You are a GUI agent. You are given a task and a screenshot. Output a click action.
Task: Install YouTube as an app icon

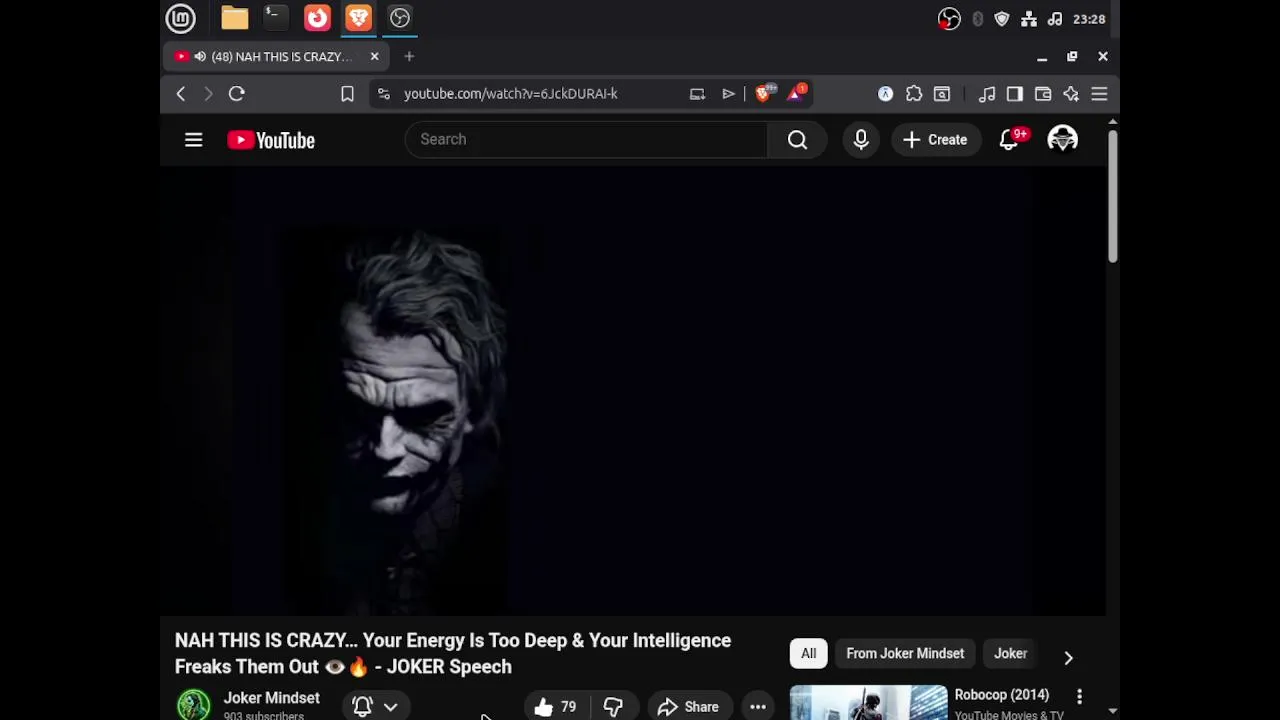(x=697, y=94)
